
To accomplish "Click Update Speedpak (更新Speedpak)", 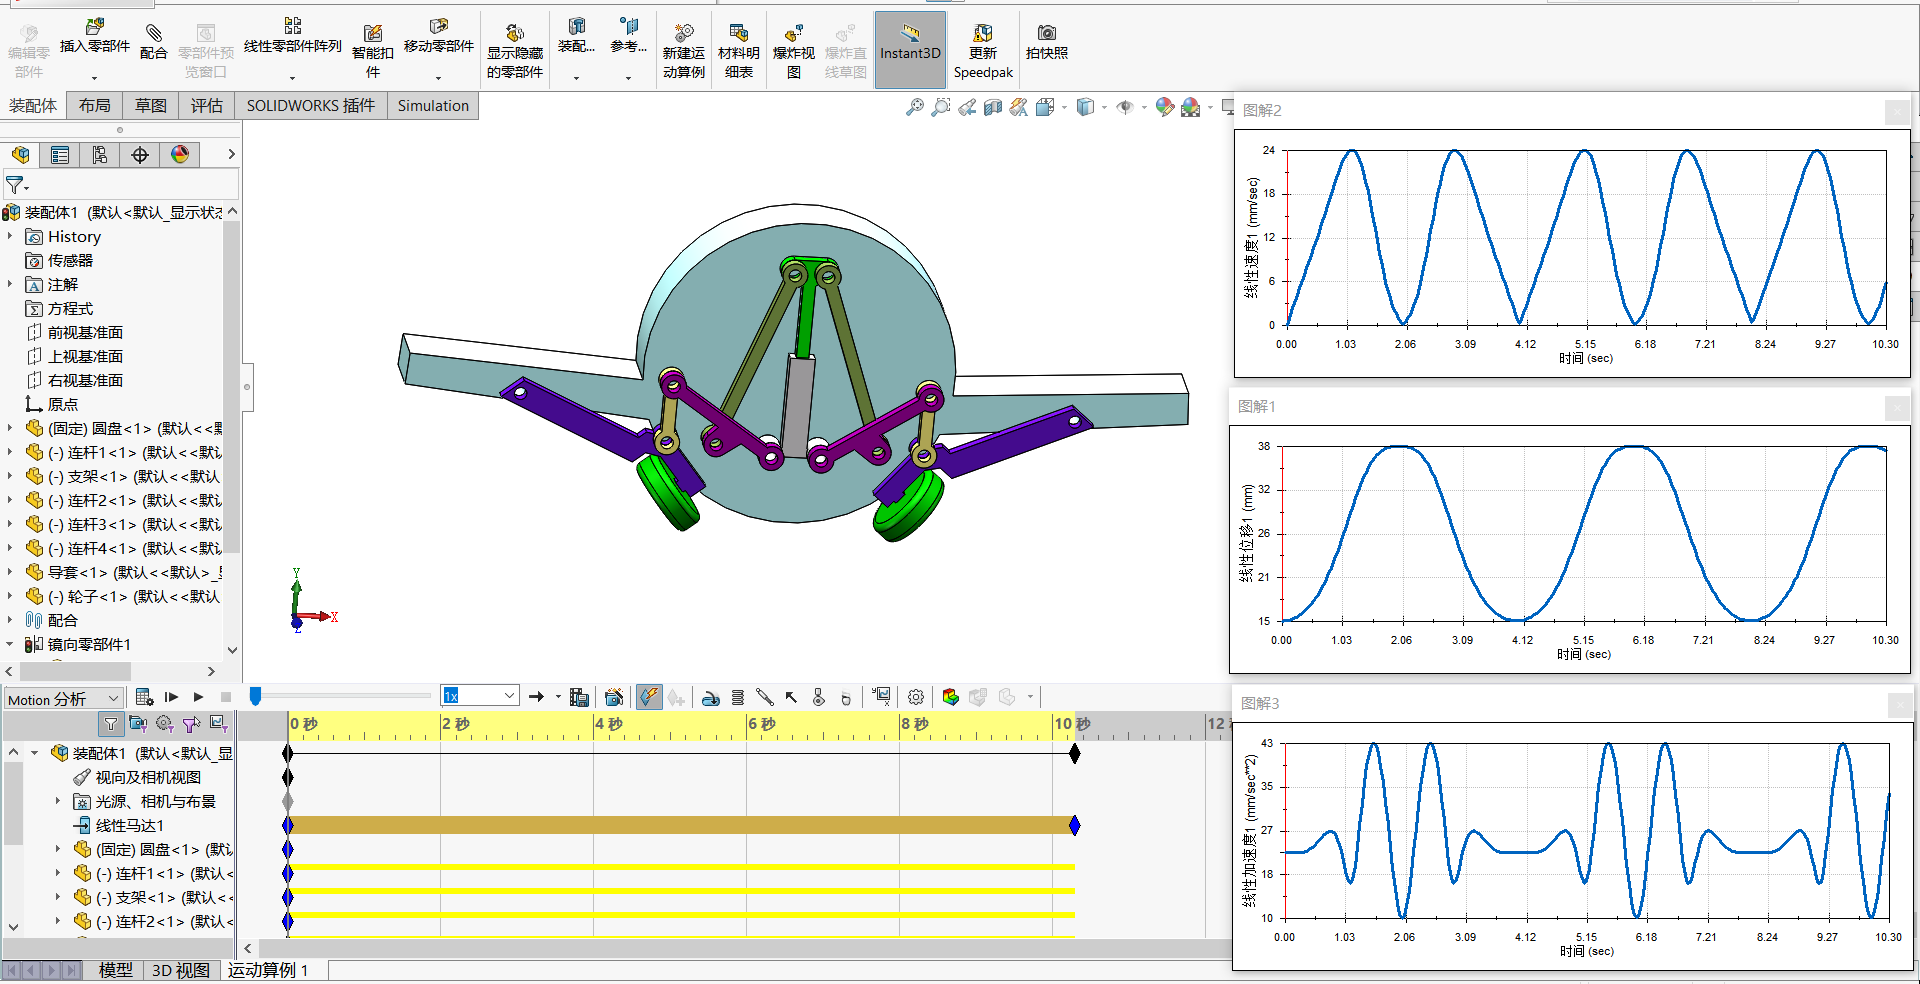I will pyautogui.click(x=983, y=51).
